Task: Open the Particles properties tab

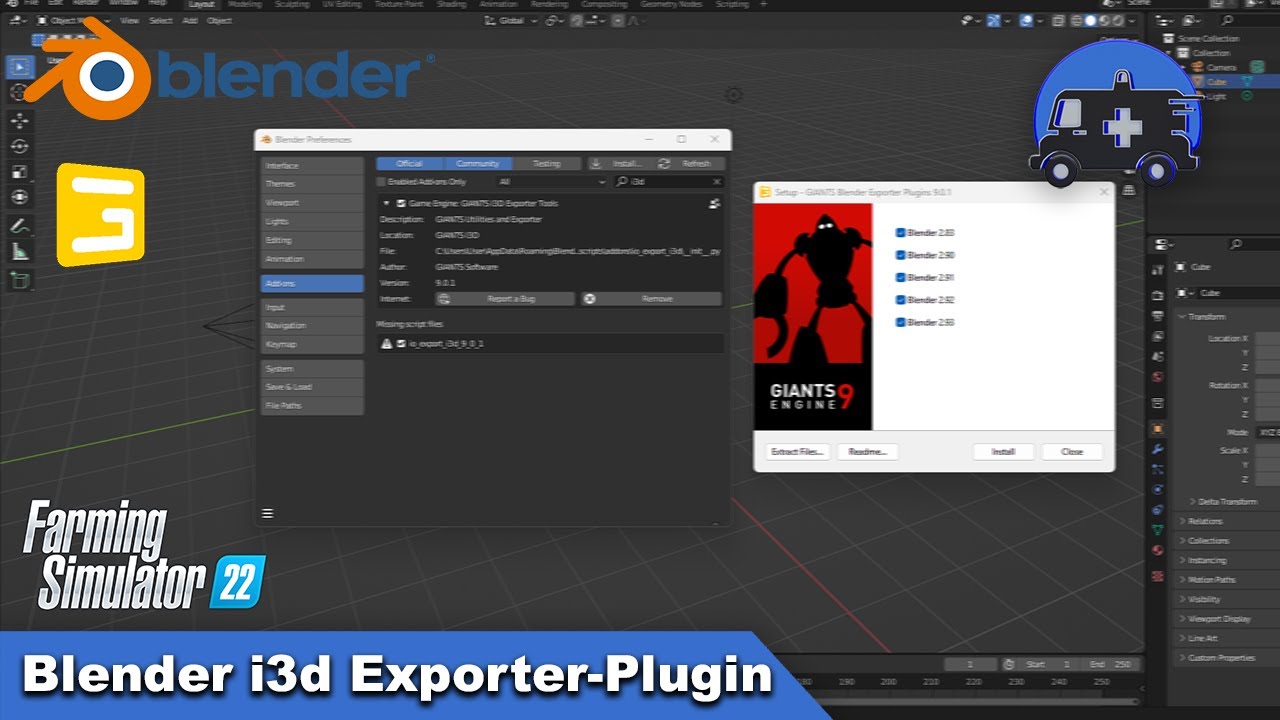Action: 1158,469
